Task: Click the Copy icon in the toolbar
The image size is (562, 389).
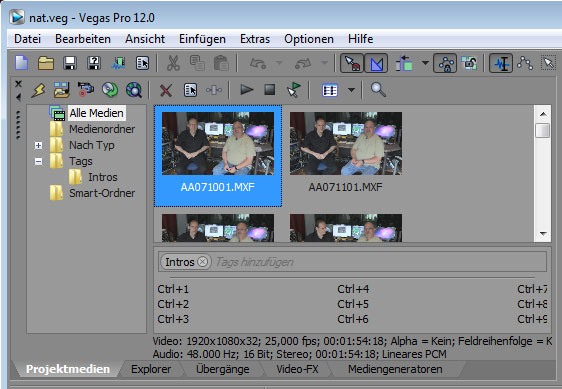Action: click(x=197, y=63)
